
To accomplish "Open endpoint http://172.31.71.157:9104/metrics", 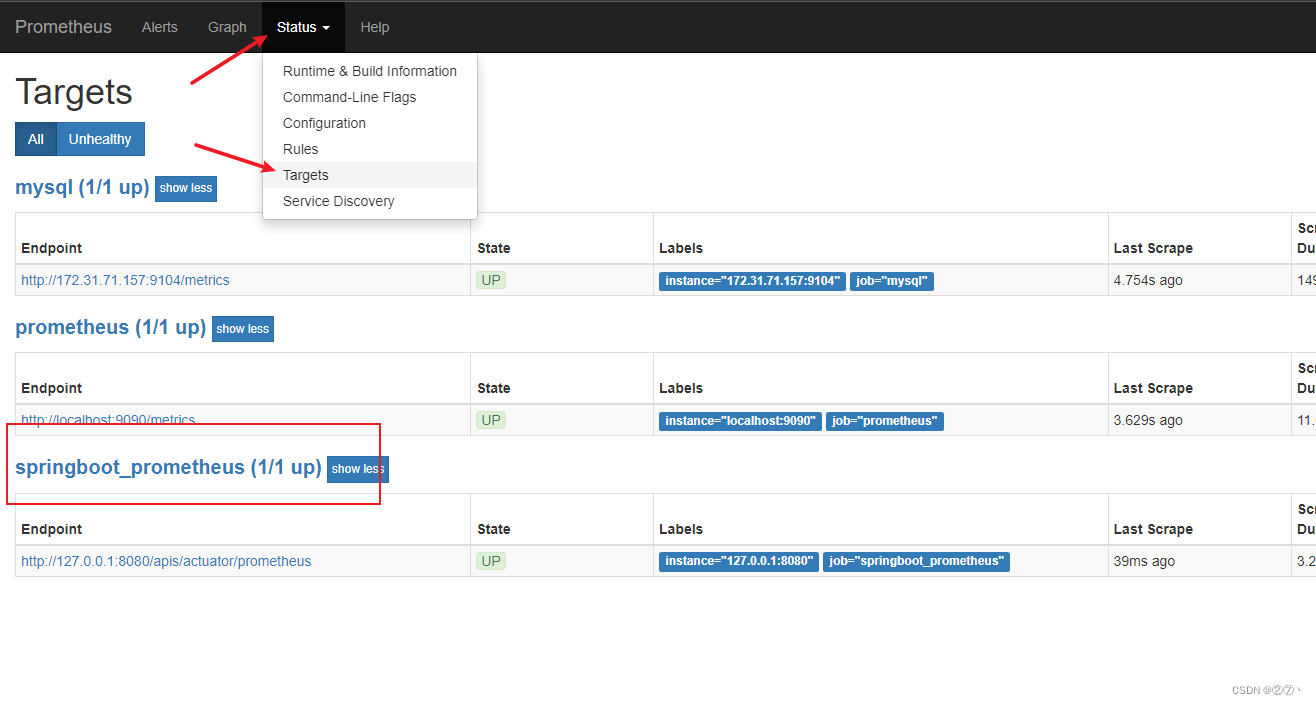I will [125, 280].
